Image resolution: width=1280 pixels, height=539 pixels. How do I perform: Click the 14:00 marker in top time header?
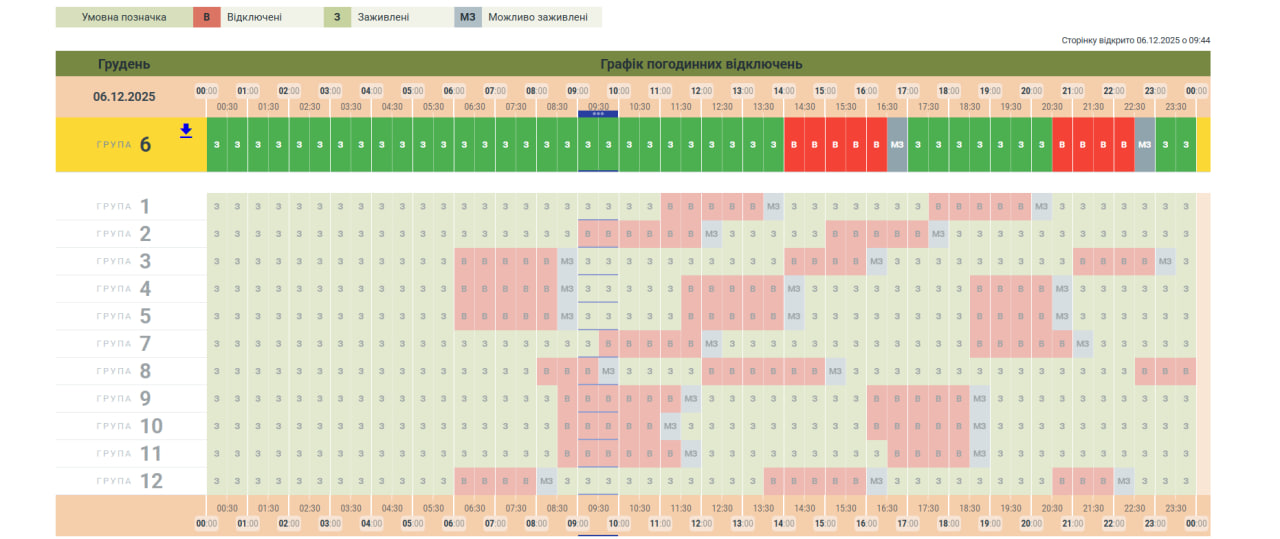784,91
